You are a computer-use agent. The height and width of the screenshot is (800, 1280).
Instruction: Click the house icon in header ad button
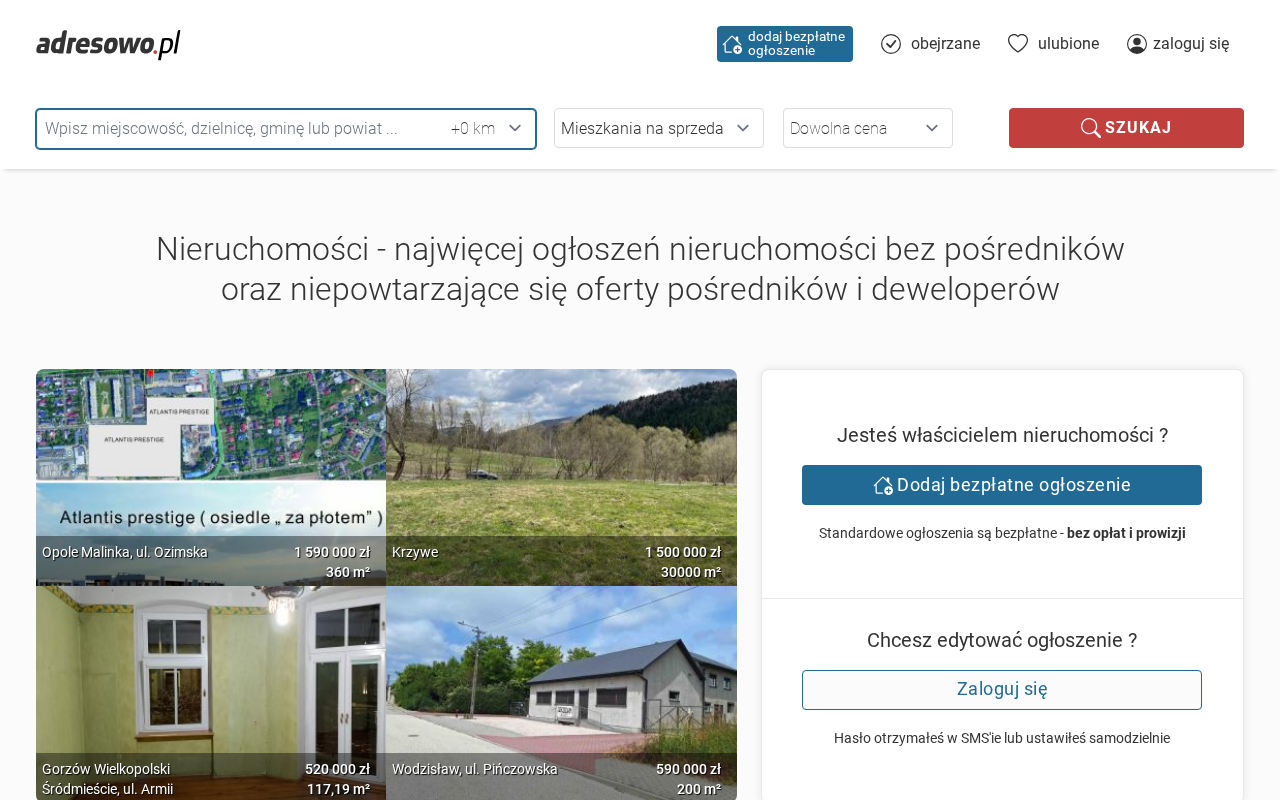pos(732,44)
